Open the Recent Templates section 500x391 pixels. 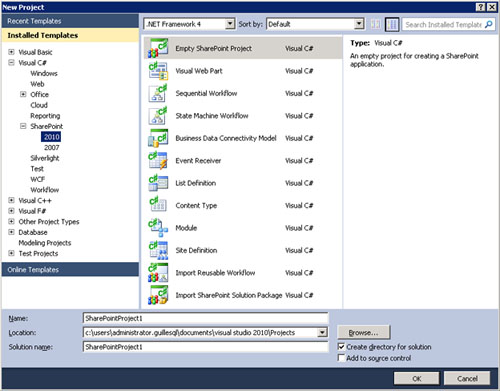[x=70, y=21]
